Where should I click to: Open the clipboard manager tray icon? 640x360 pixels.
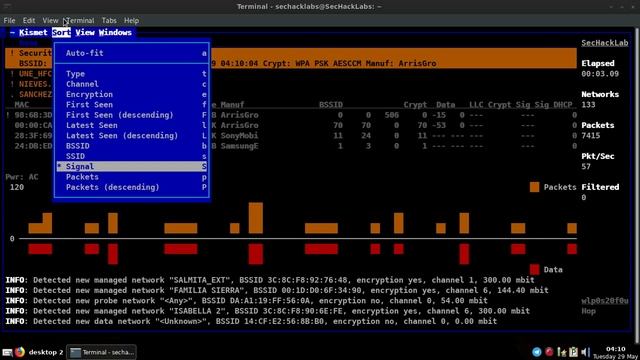[573, 352]
